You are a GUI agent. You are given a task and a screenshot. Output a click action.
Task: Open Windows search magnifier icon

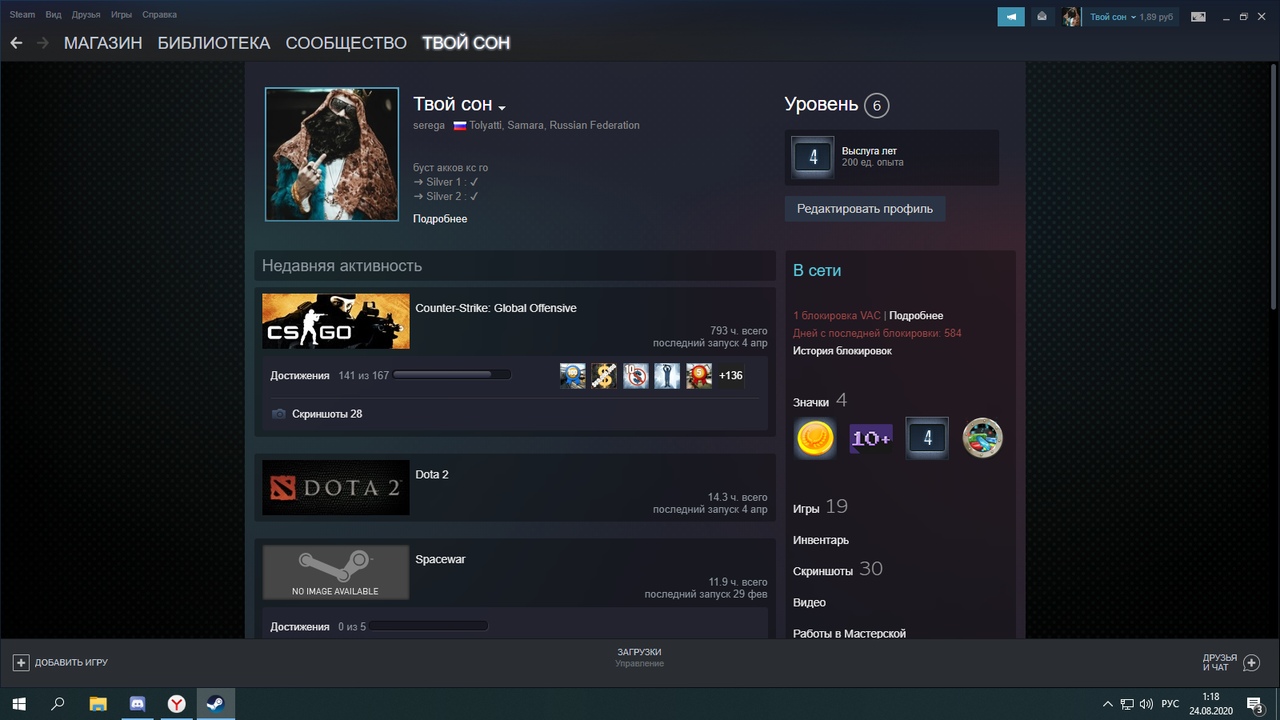coord(58,704)
